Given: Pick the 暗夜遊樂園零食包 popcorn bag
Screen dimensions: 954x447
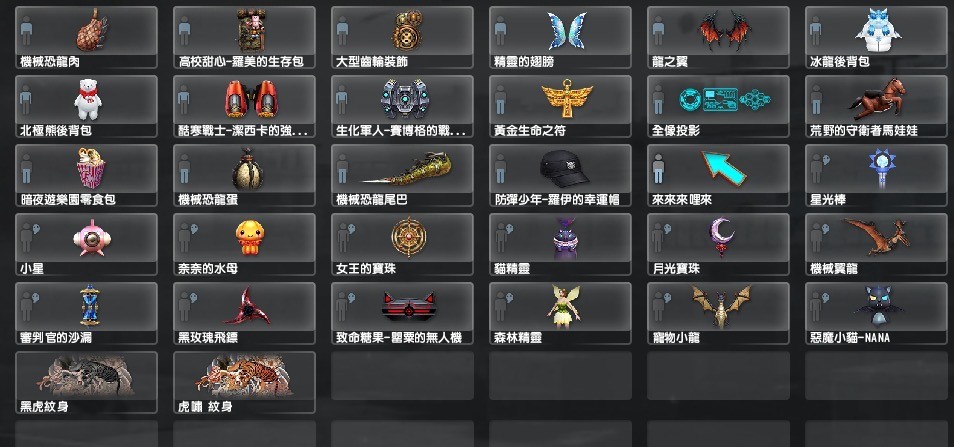Looking at the screenshot, I should tap(86, 175).
